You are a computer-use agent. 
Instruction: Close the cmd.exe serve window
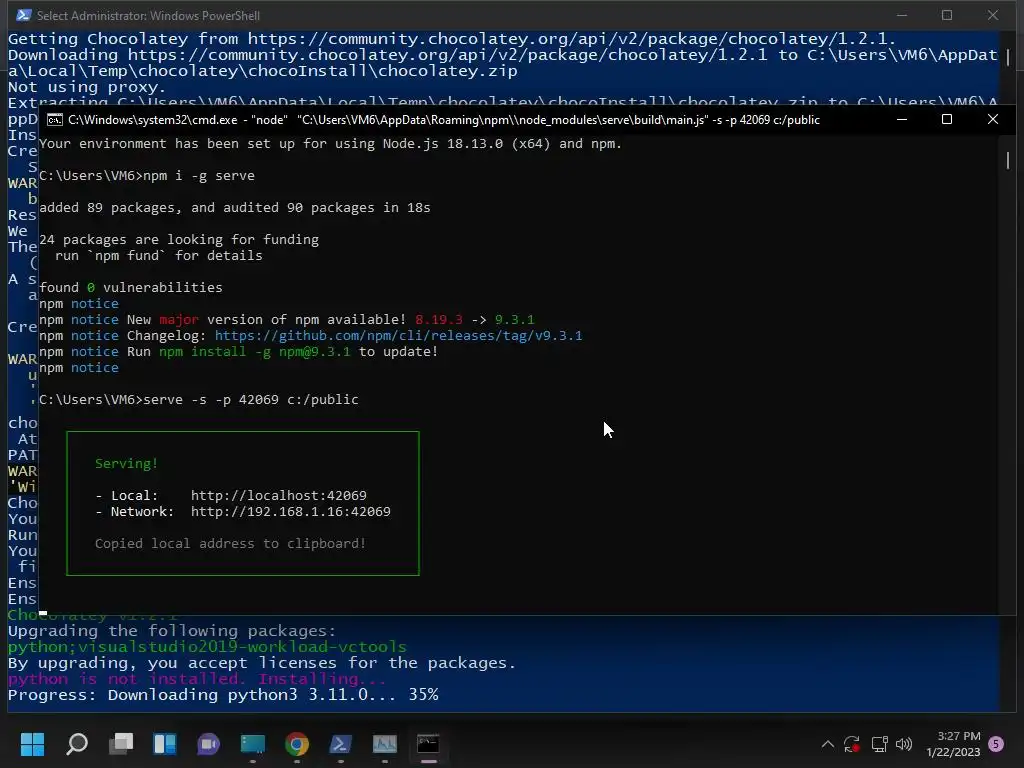click(993, 120)
